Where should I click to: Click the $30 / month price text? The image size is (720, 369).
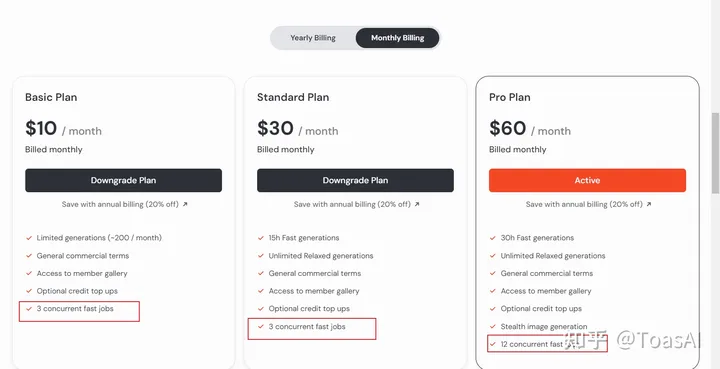click(x=298, y=129)
